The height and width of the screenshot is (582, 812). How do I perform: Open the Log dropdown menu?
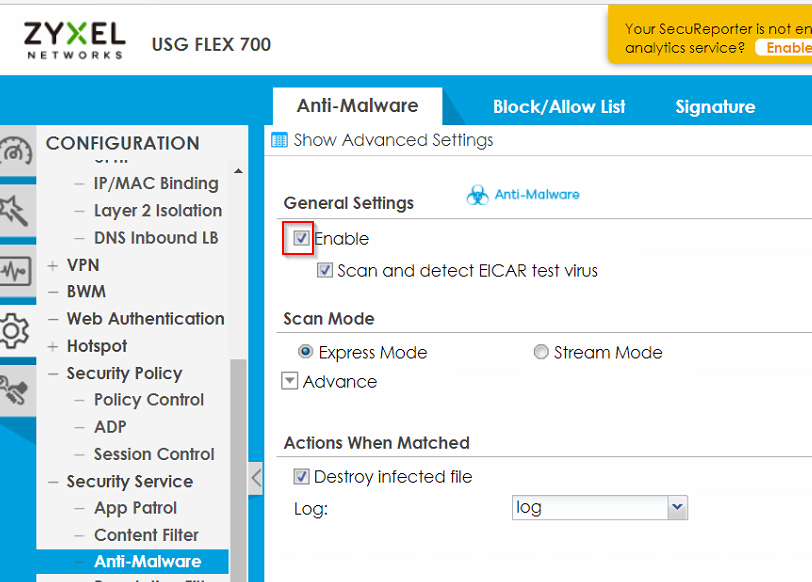coord(678,508)
